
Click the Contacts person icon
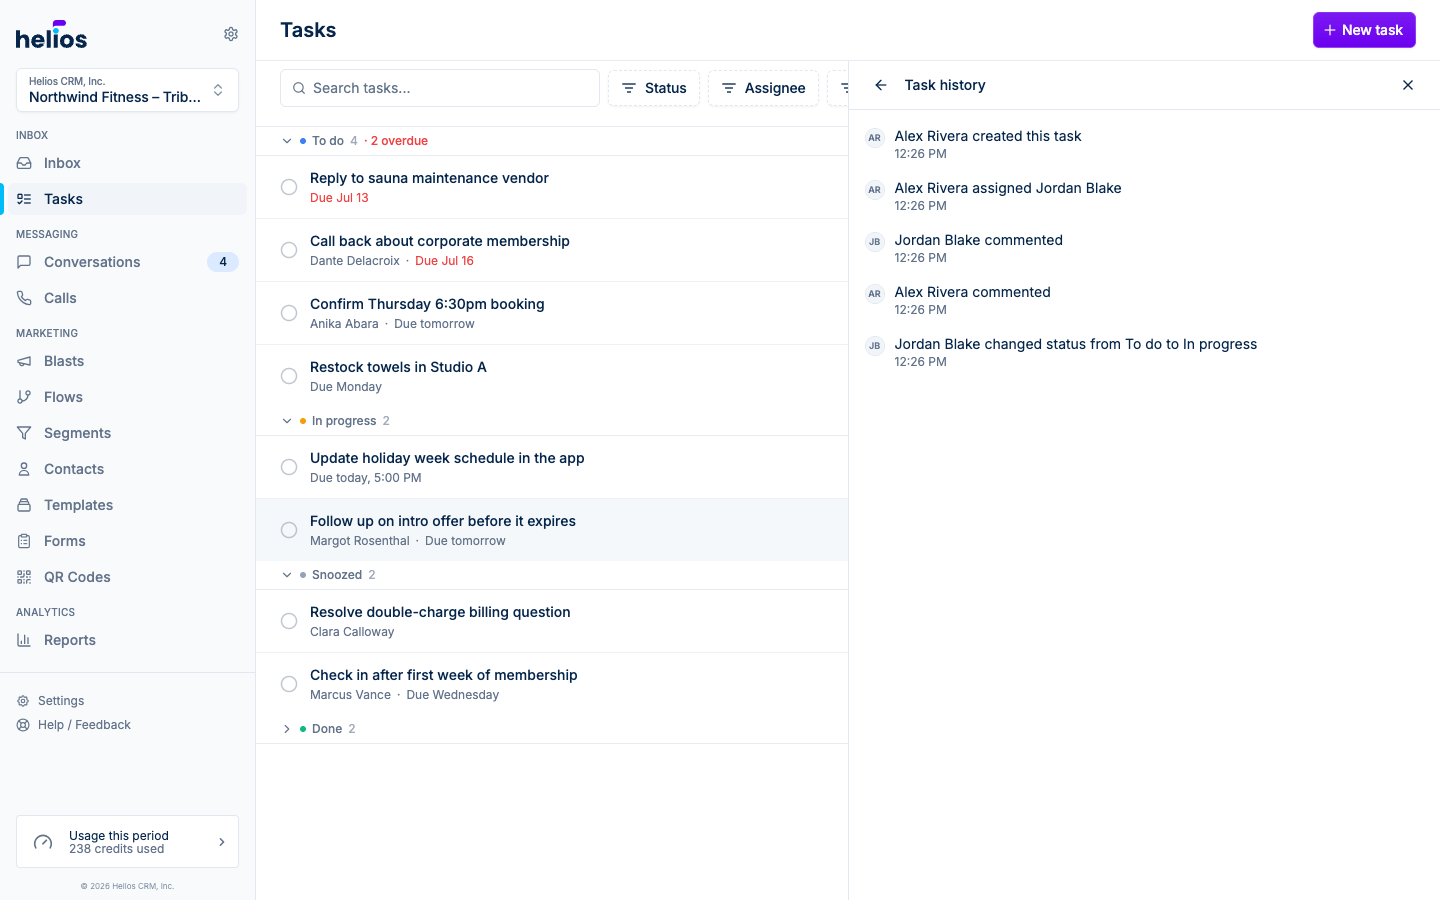24,469
